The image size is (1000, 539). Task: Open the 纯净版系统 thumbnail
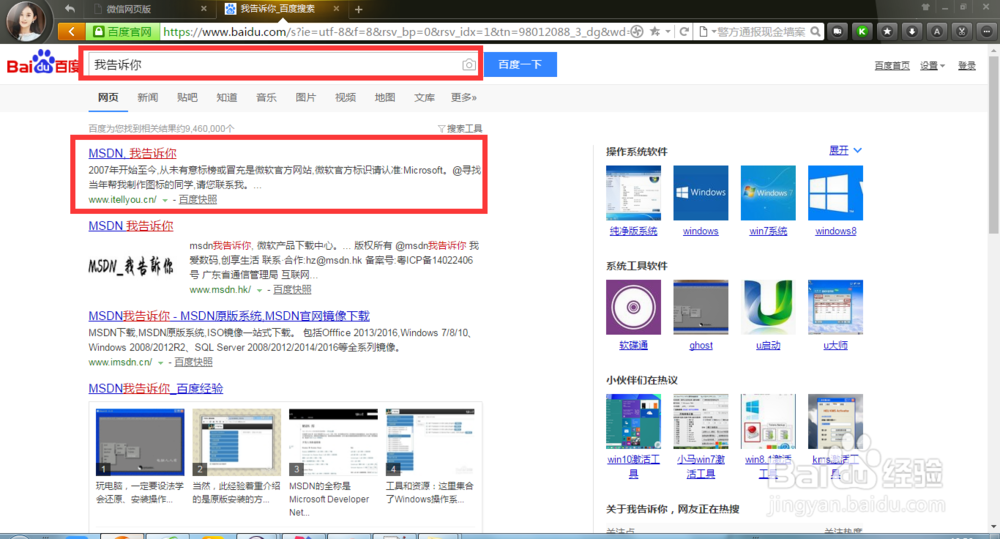pos(633,193)
